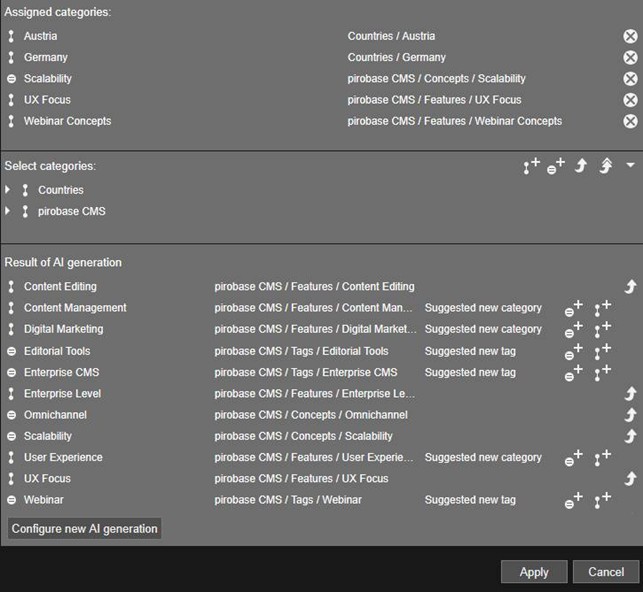Image resolution: width=643 pixels, height=592 pixels.
Task: Expand the pirobase CMS tree node
Action: click(9, 212)
